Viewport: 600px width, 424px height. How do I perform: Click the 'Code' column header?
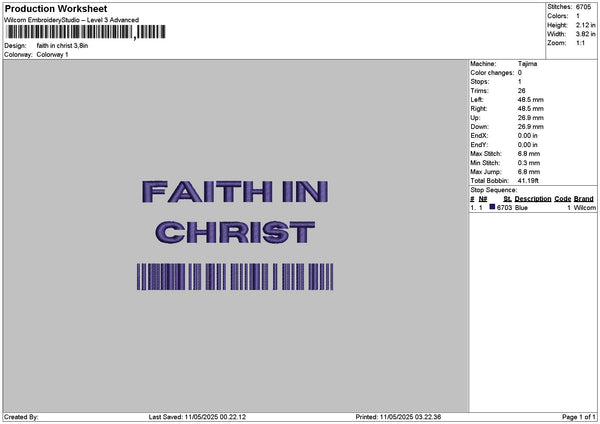pos(562,199)
